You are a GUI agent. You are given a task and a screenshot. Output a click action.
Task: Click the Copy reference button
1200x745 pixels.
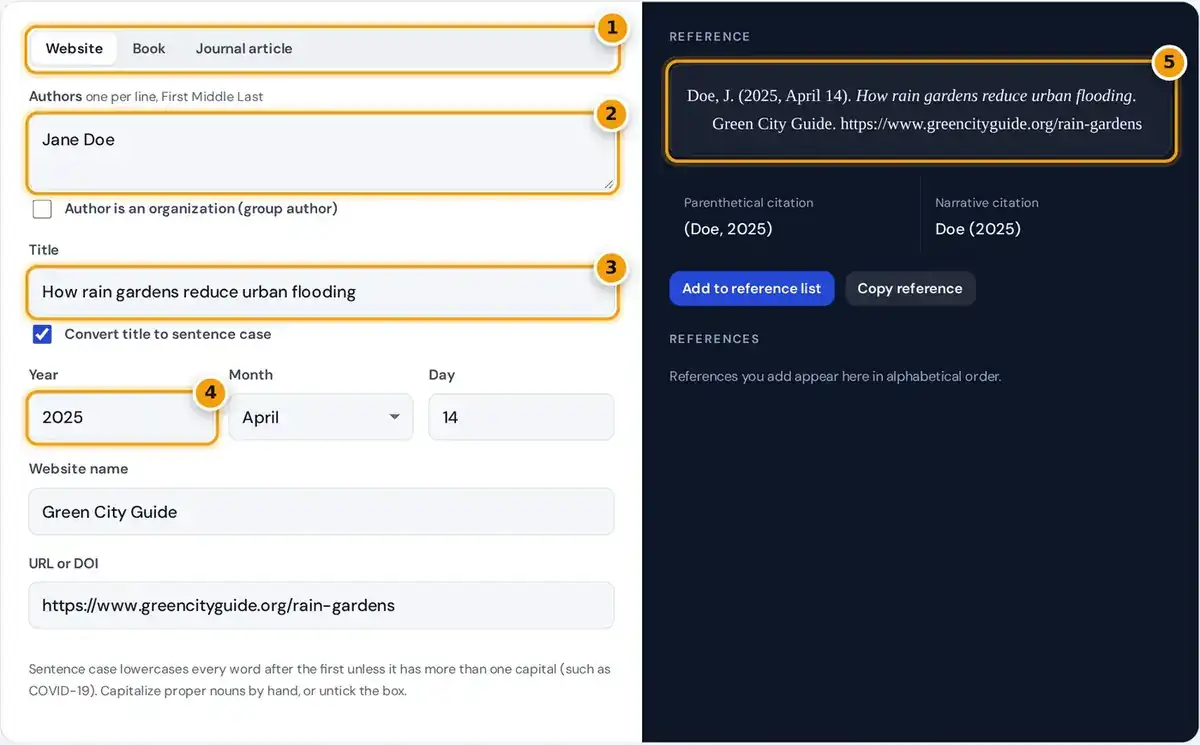pos(910,288)
